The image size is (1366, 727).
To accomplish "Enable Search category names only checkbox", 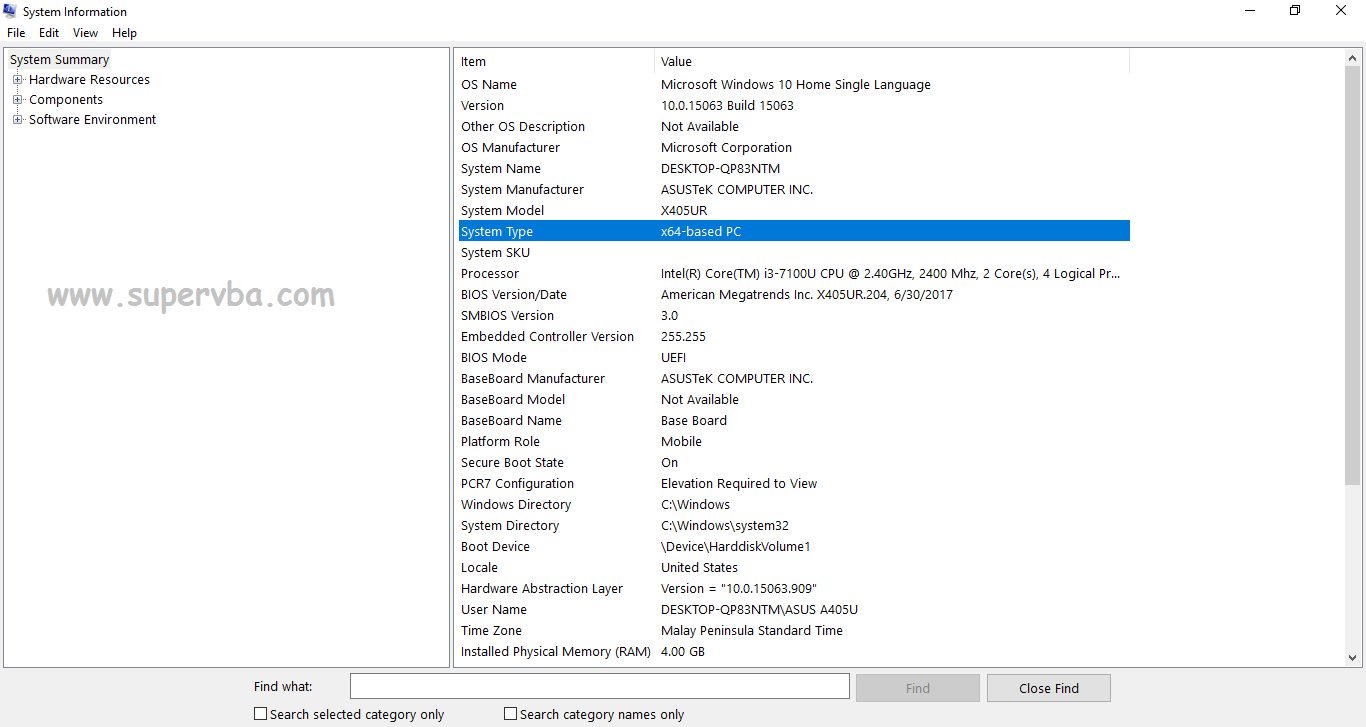I will [511, 714].
